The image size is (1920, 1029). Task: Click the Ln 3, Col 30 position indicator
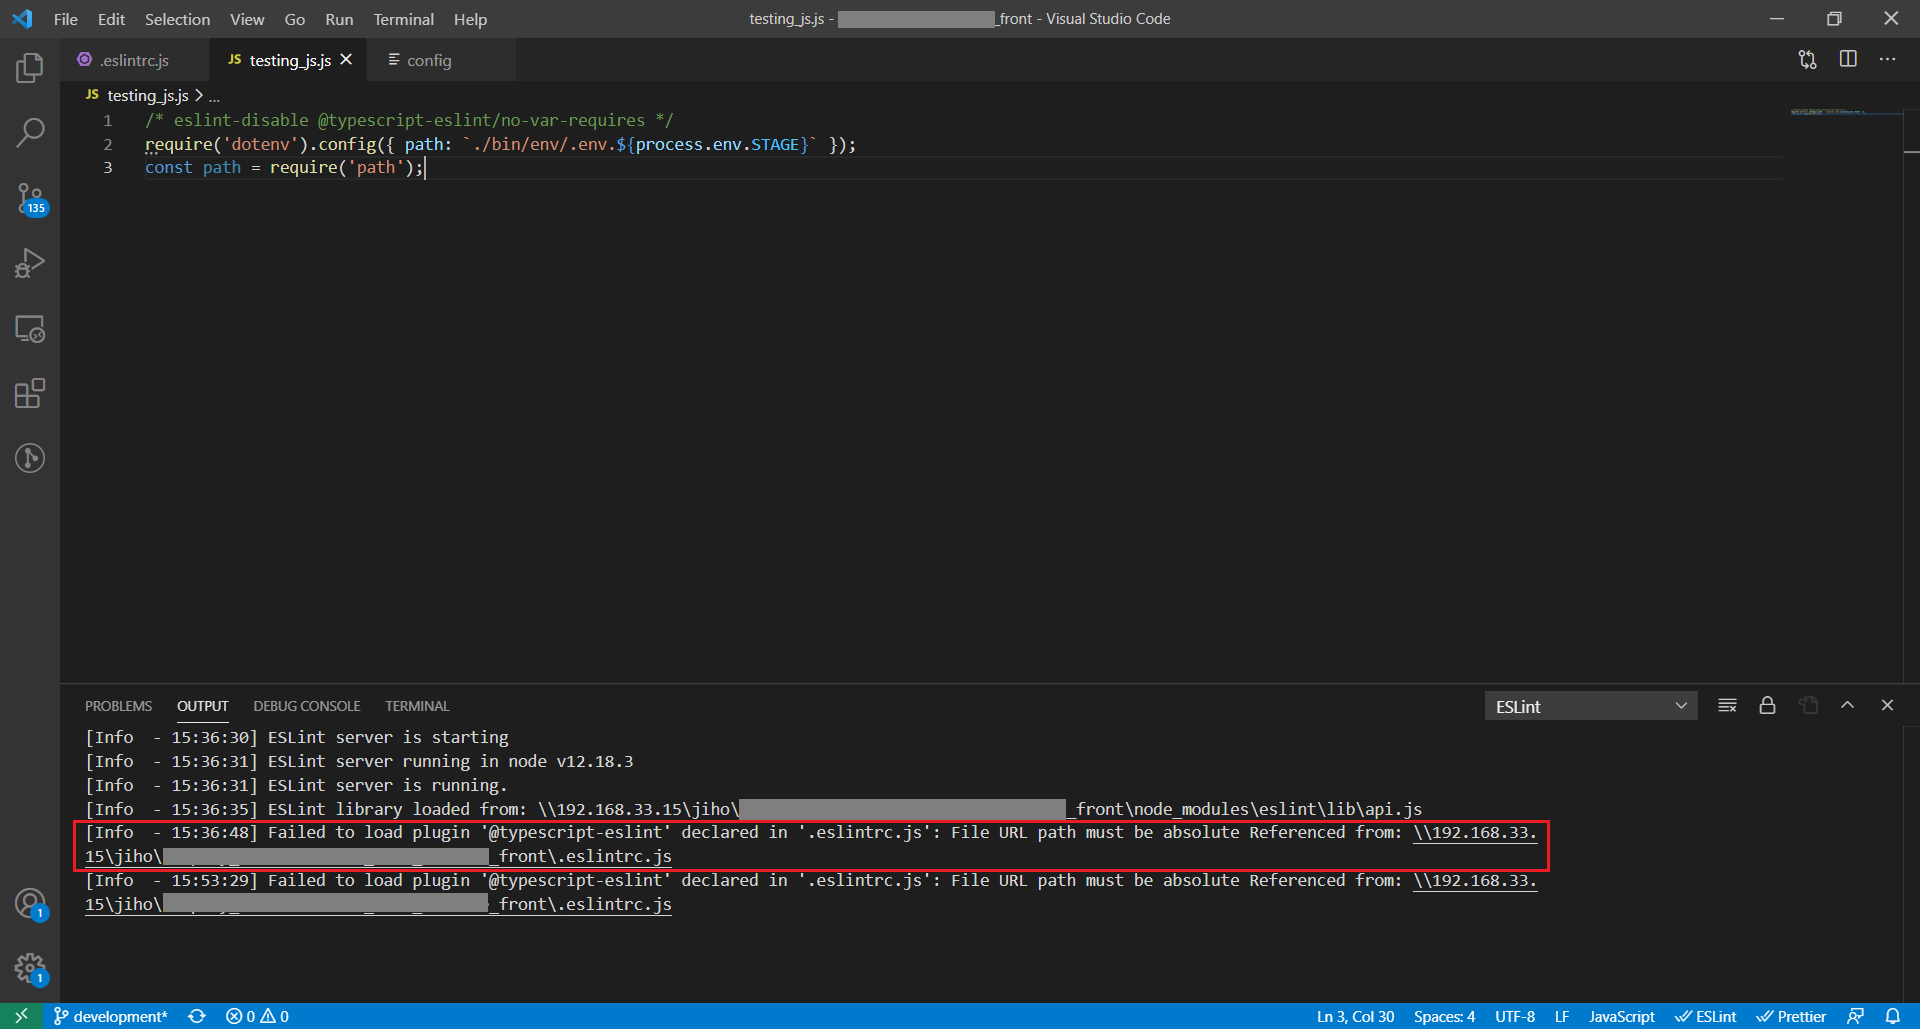[x=1355, y=1016]
